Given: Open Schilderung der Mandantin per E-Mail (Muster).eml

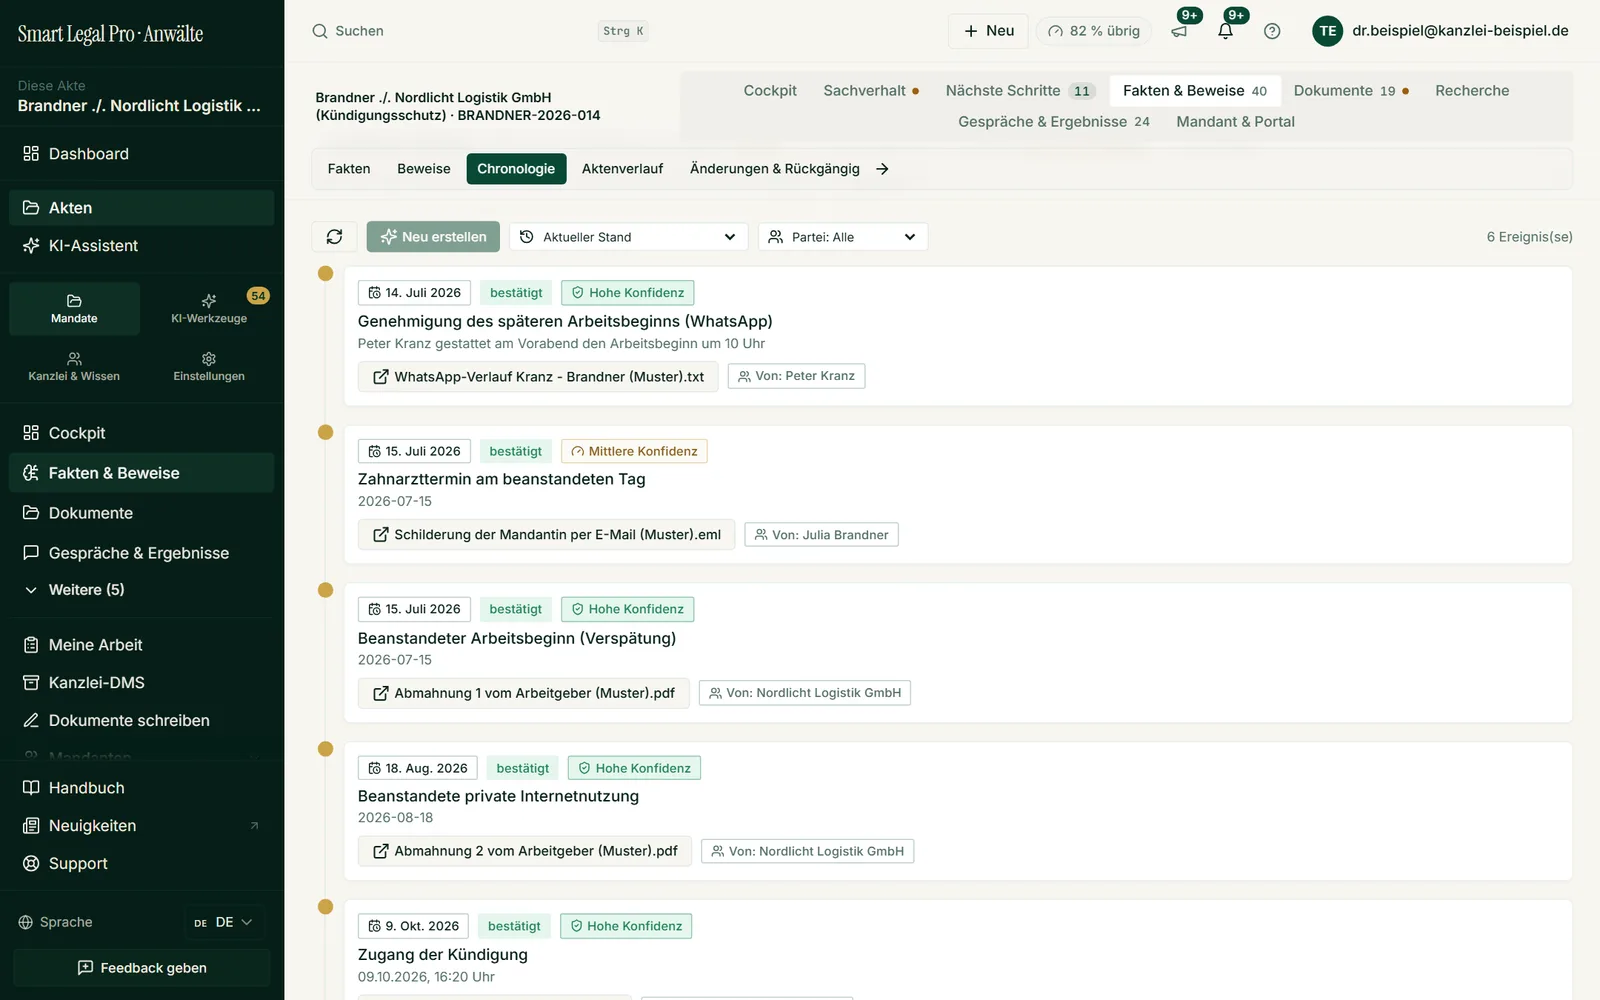Looking at the screenshot, I should point(547,535).
